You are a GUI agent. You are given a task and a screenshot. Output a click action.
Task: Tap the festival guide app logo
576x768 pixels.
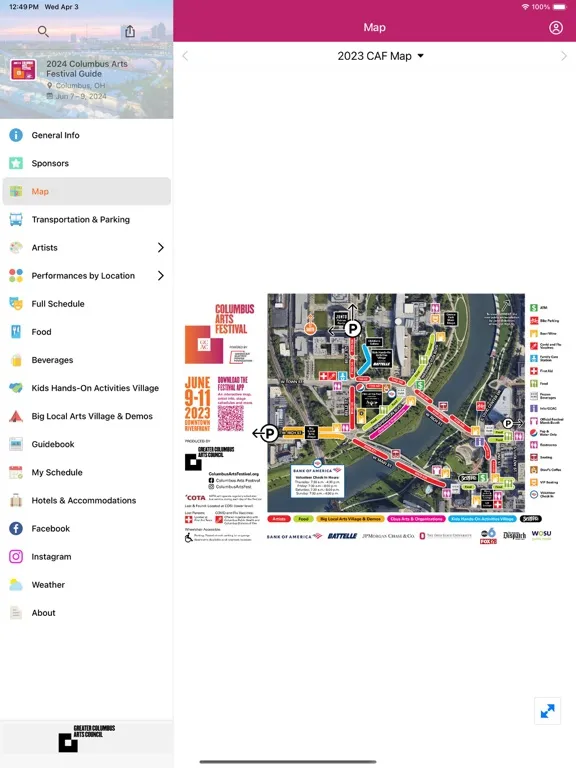point(23,70)
